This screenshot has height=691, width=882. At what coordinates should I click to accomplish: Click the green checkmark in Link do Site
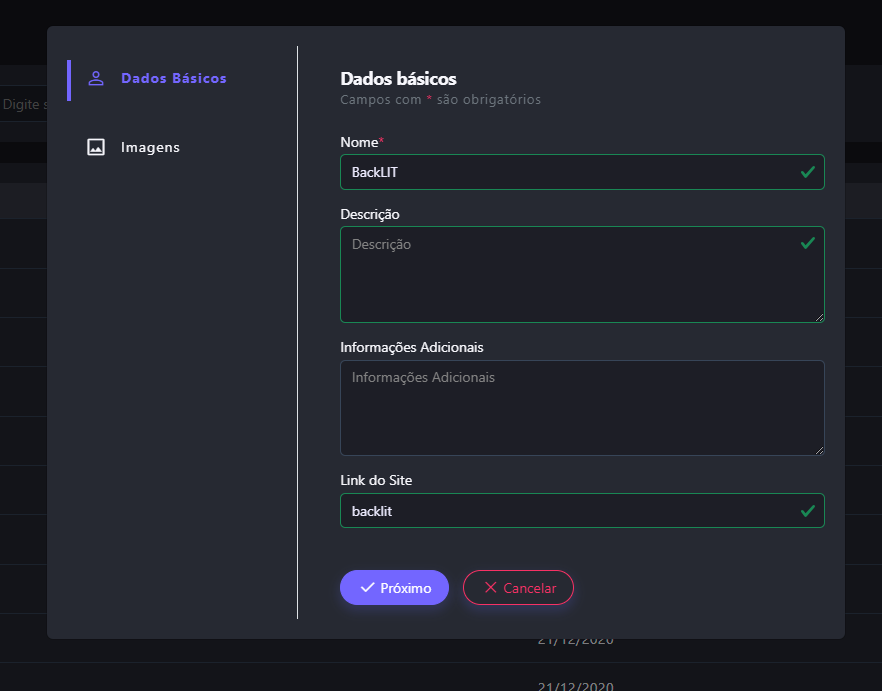pyautogui.click(x=807, y=510)
